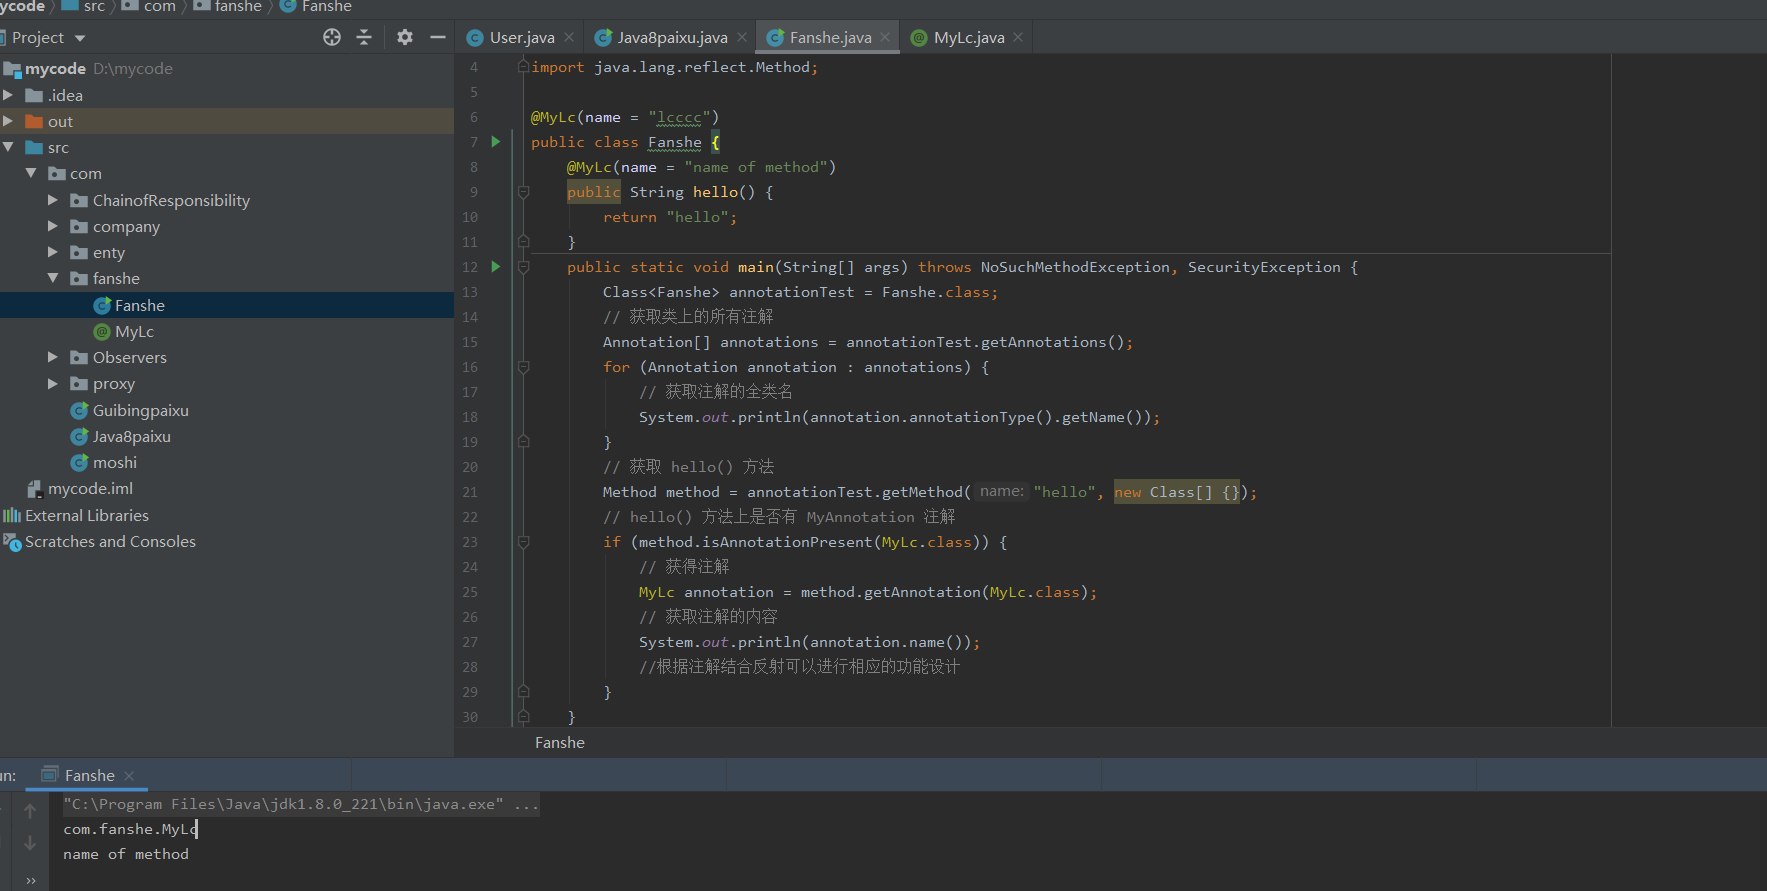Collapse the src folder
The height and width of the screenshot is (891, 1767).
pyautogui.click(x=8, y=147)
